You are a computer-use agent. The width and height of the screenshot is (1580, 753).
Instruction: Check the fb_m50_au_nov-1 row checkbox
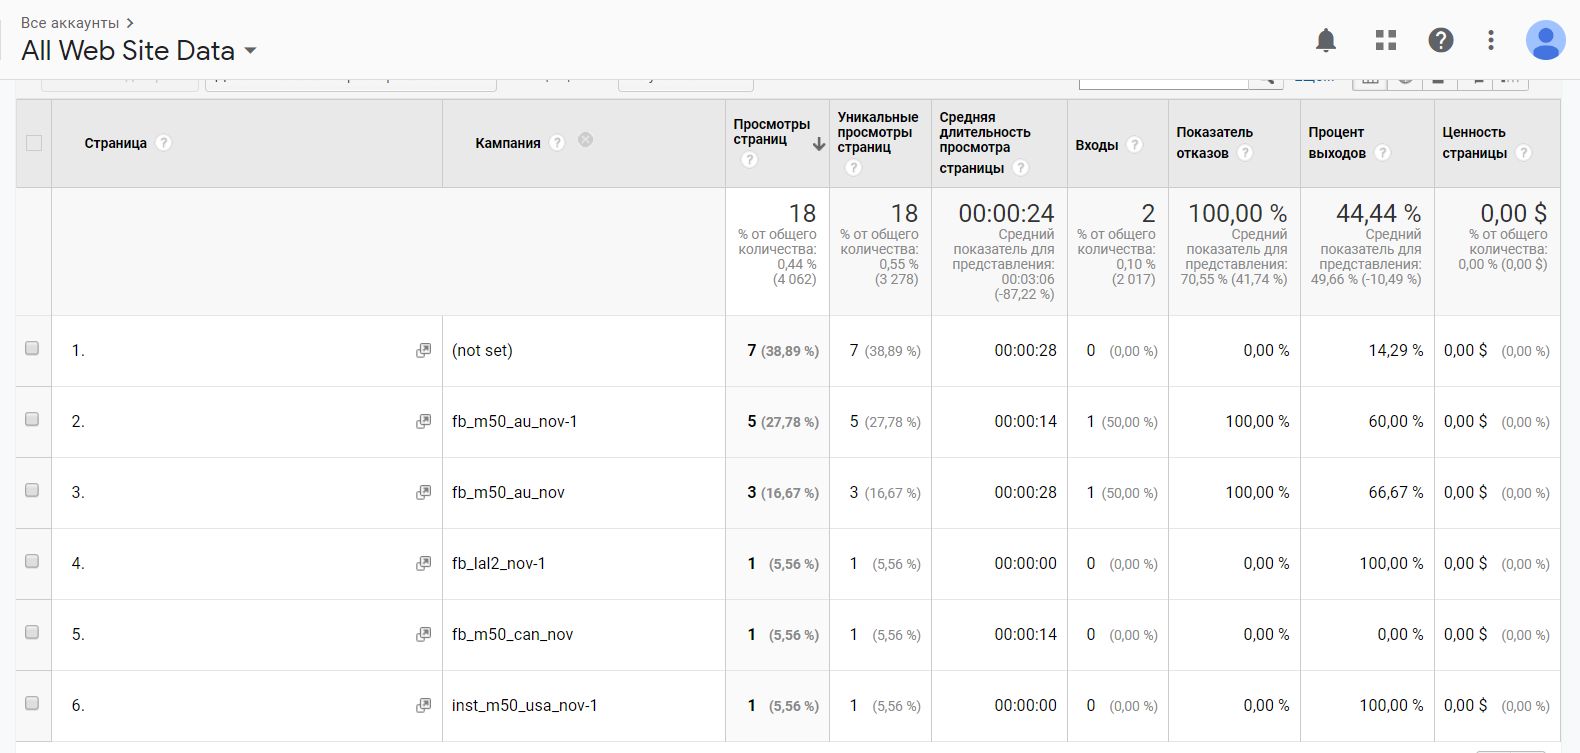tap(32, 419)
